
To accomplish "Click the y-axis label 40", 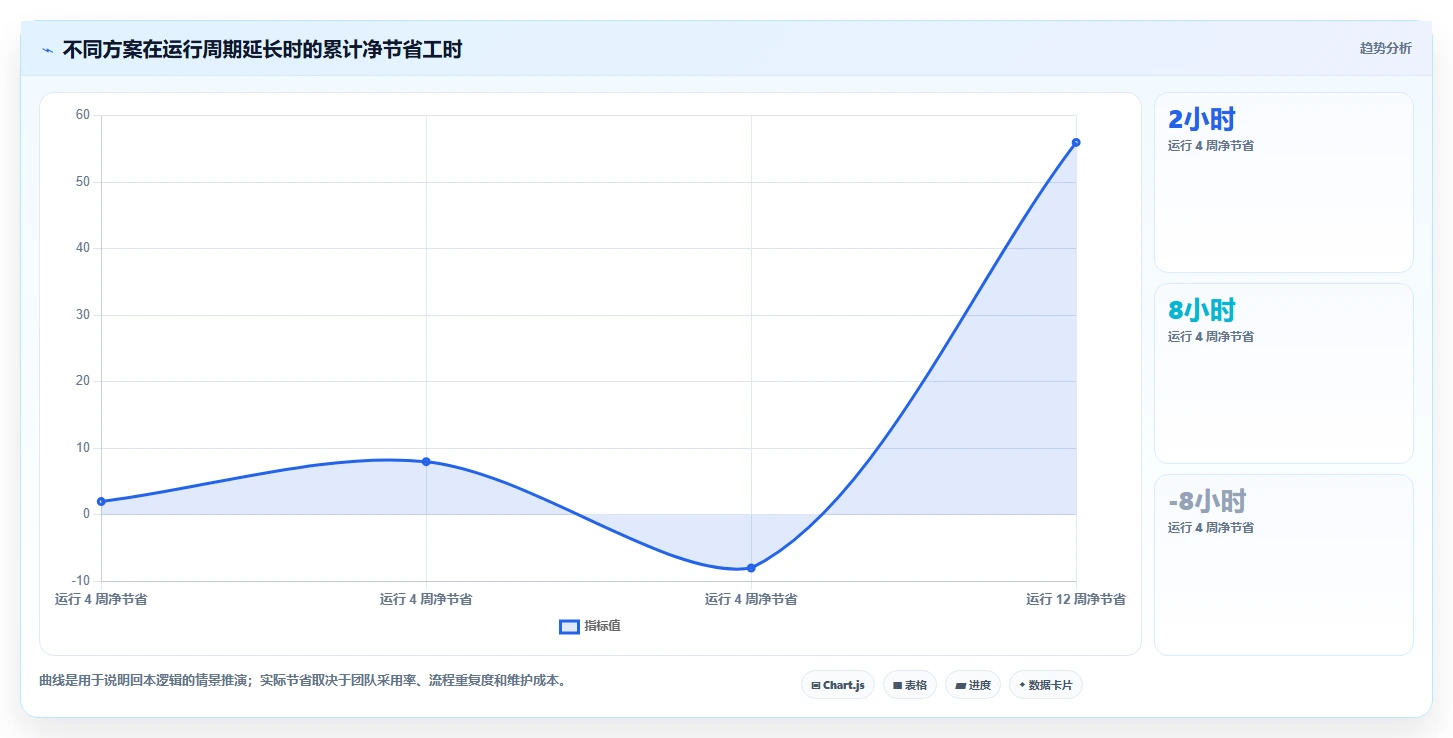I will 83,248.
